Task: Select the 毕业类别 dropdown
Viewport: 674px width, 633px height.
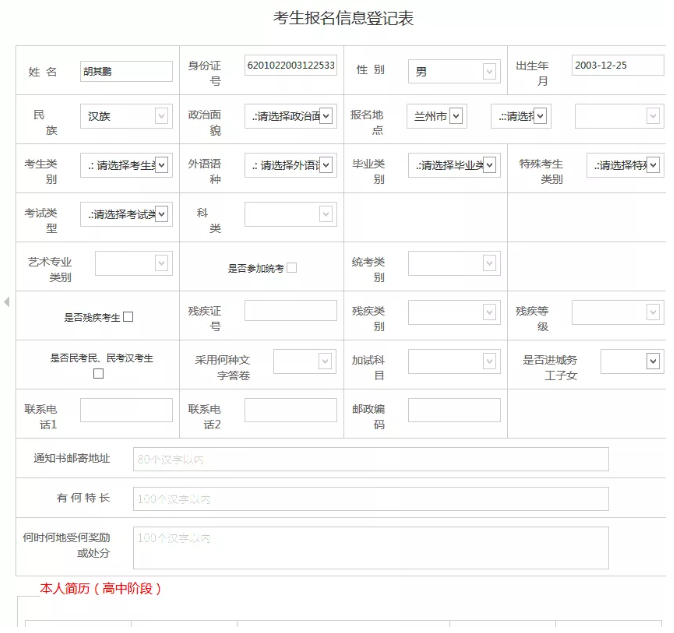Action: click(x=453, y=165)
